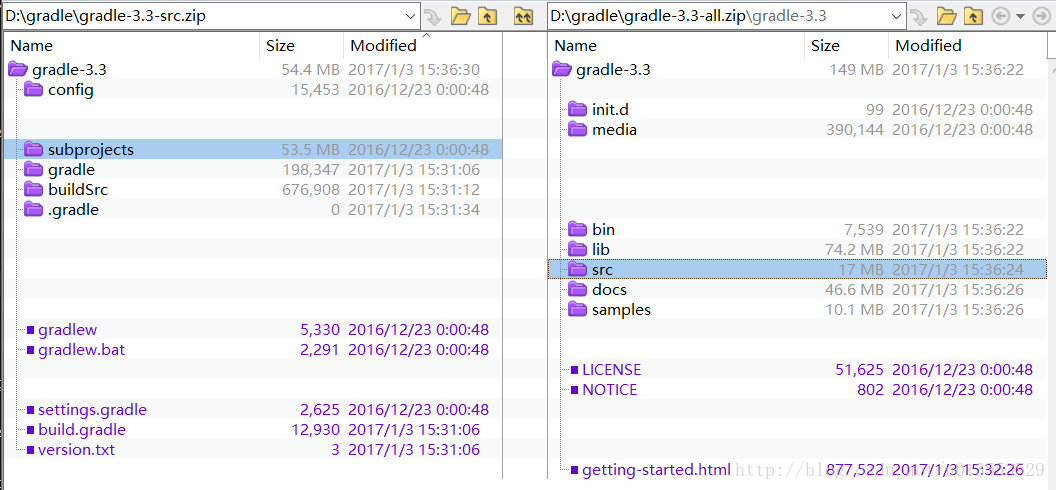
Task: Sort left pane by Size column
Action: coord(302,45)
